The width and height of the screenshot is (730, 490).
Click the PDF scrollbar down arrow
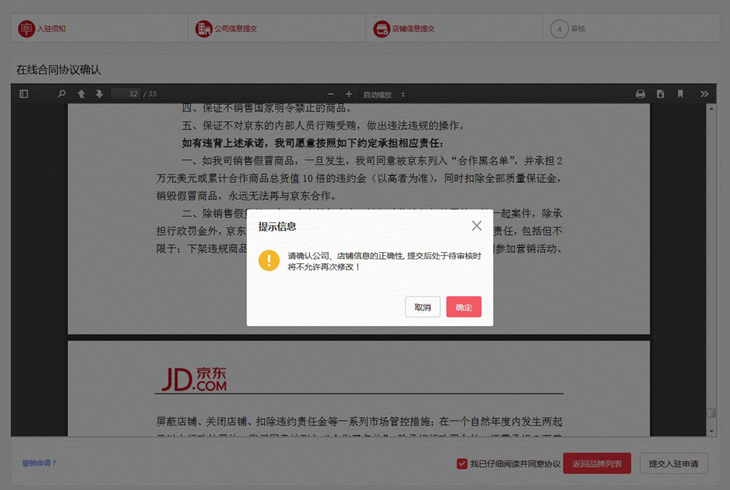click(x=711, y=432)
